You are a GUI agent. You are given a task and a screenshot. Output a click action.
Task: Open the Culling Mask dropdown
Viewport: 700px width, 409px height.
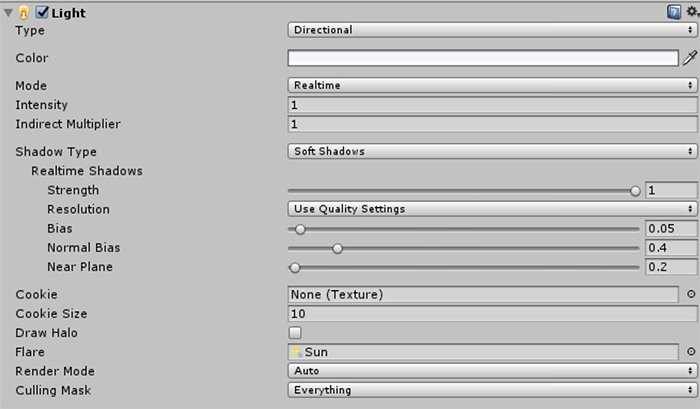click(x=492, y=390)
